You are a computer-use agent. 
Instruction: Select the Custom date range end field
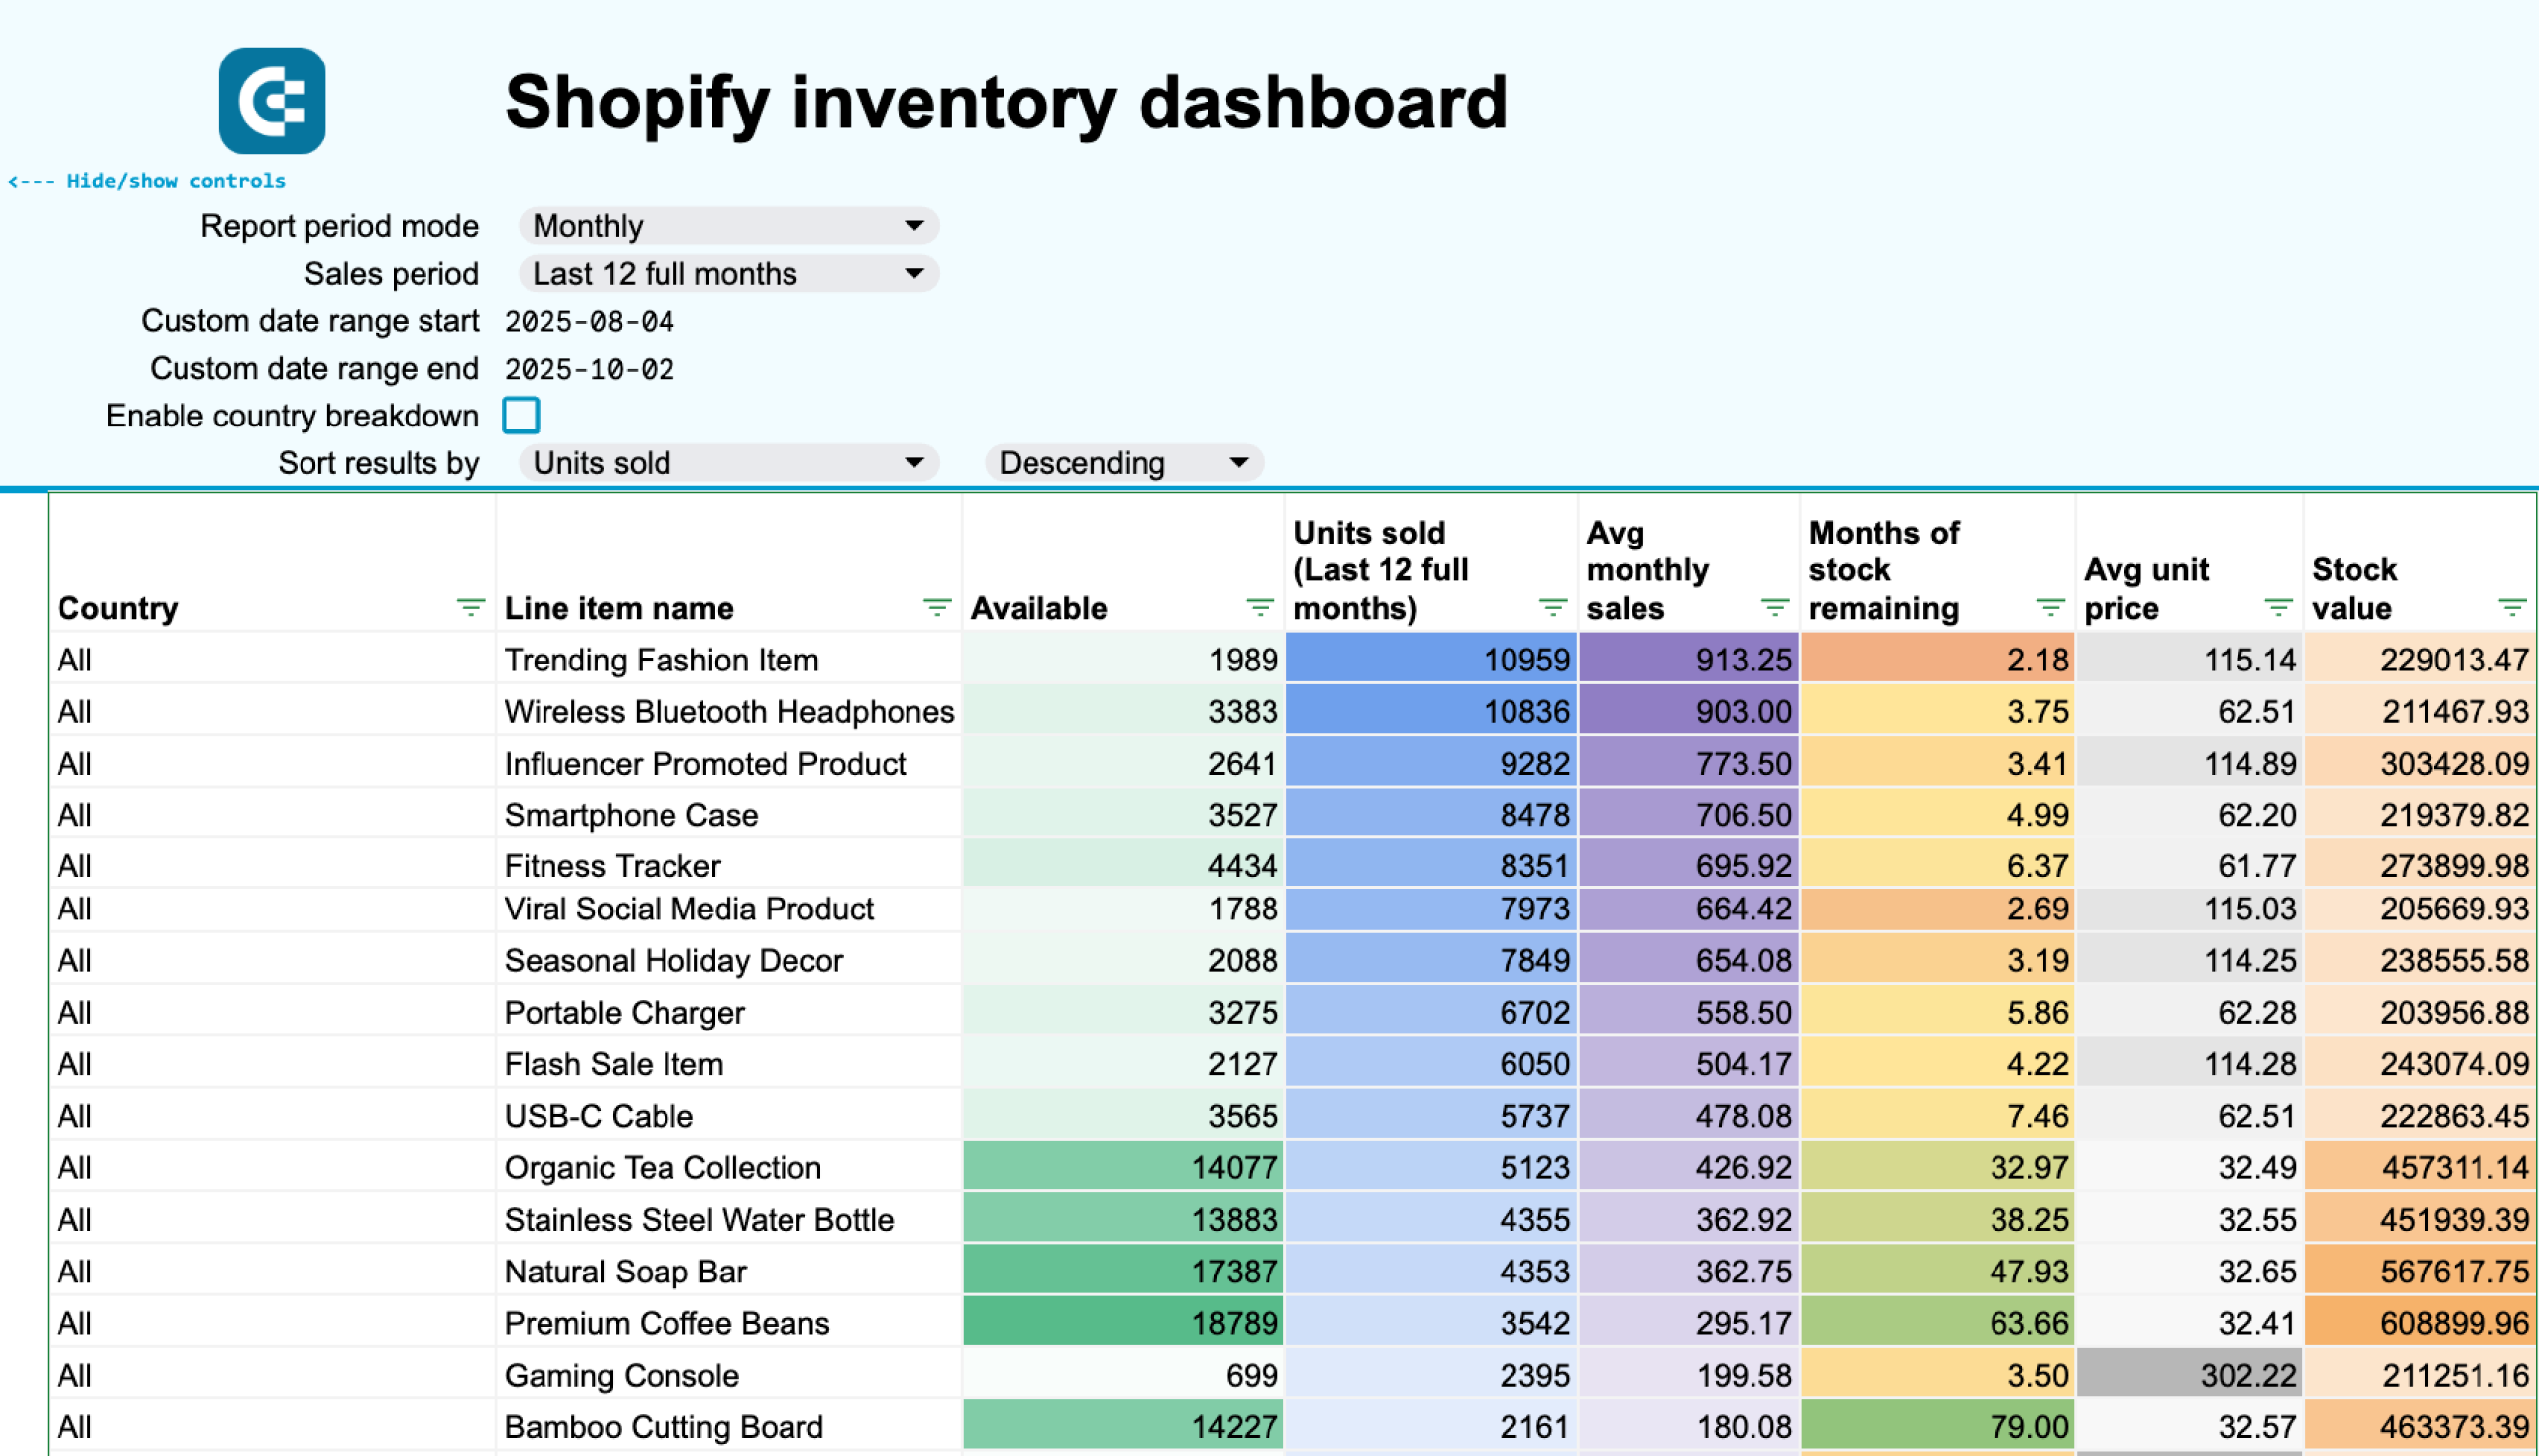tap(589, 369)
